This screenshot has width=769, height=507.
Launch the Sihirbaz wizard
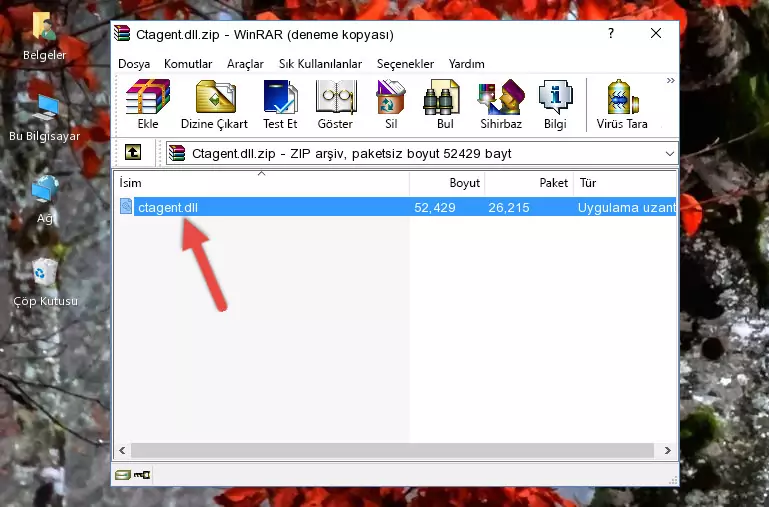501,104
